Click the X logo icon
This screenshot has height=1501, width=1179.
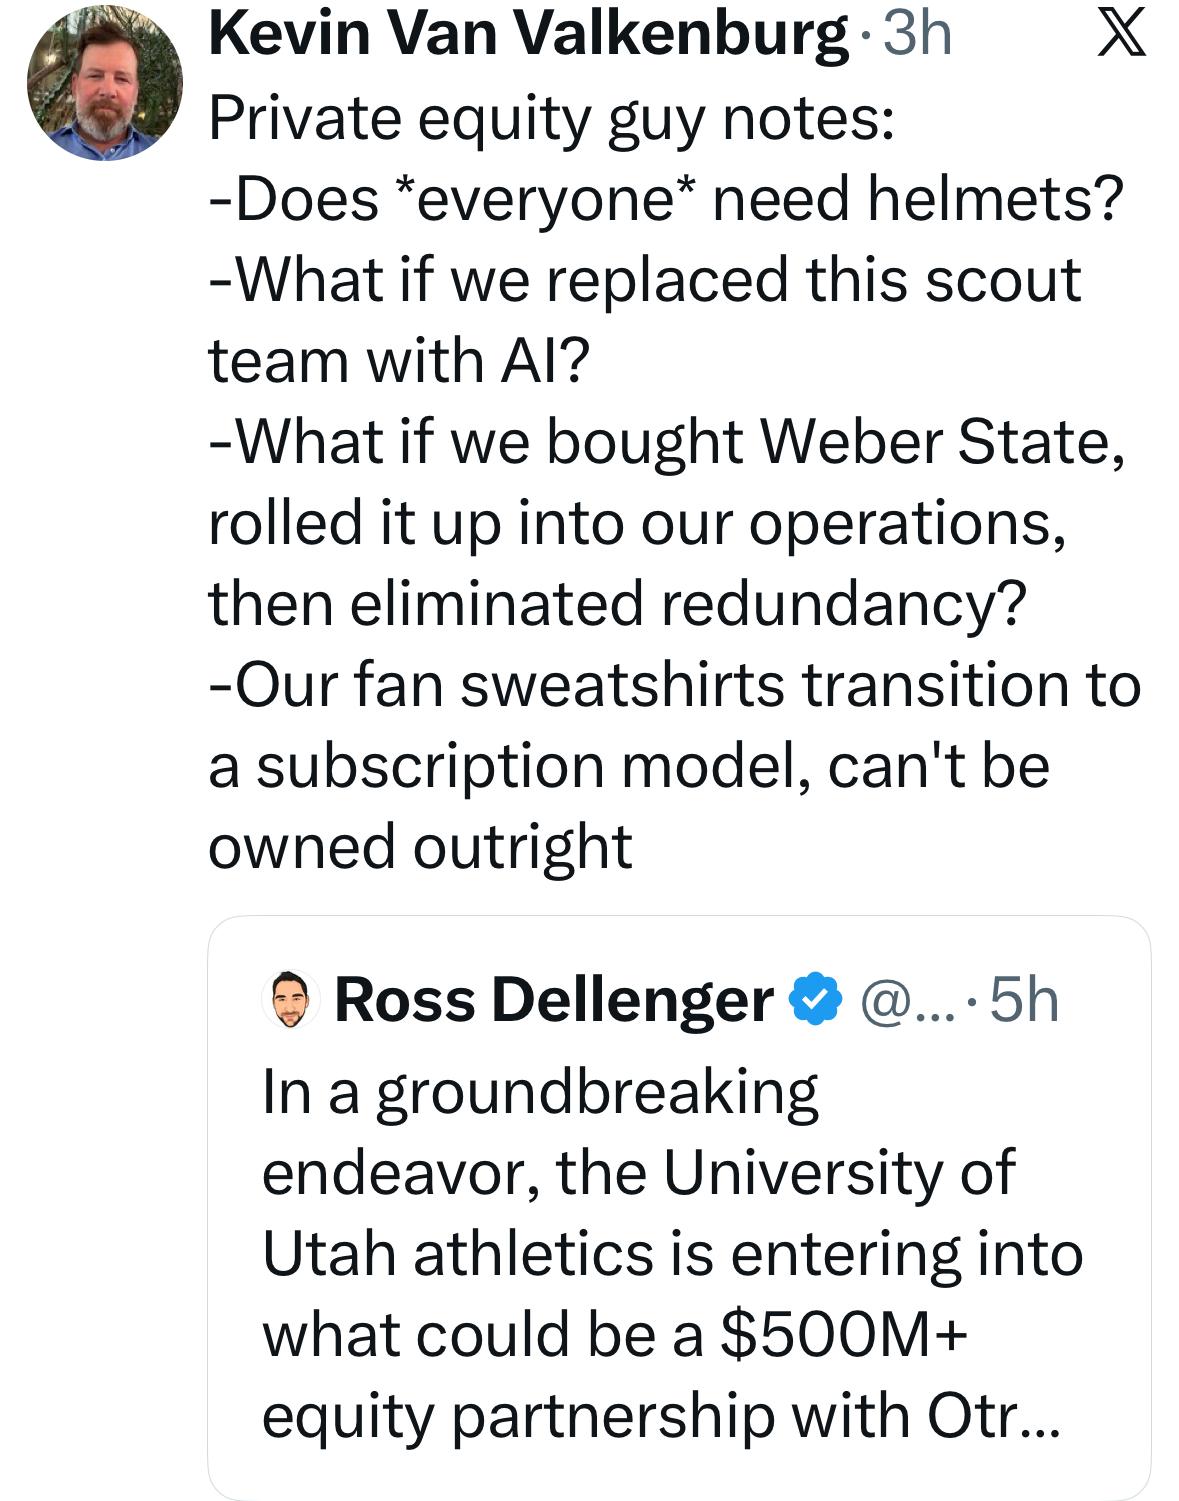(1122, 36)
